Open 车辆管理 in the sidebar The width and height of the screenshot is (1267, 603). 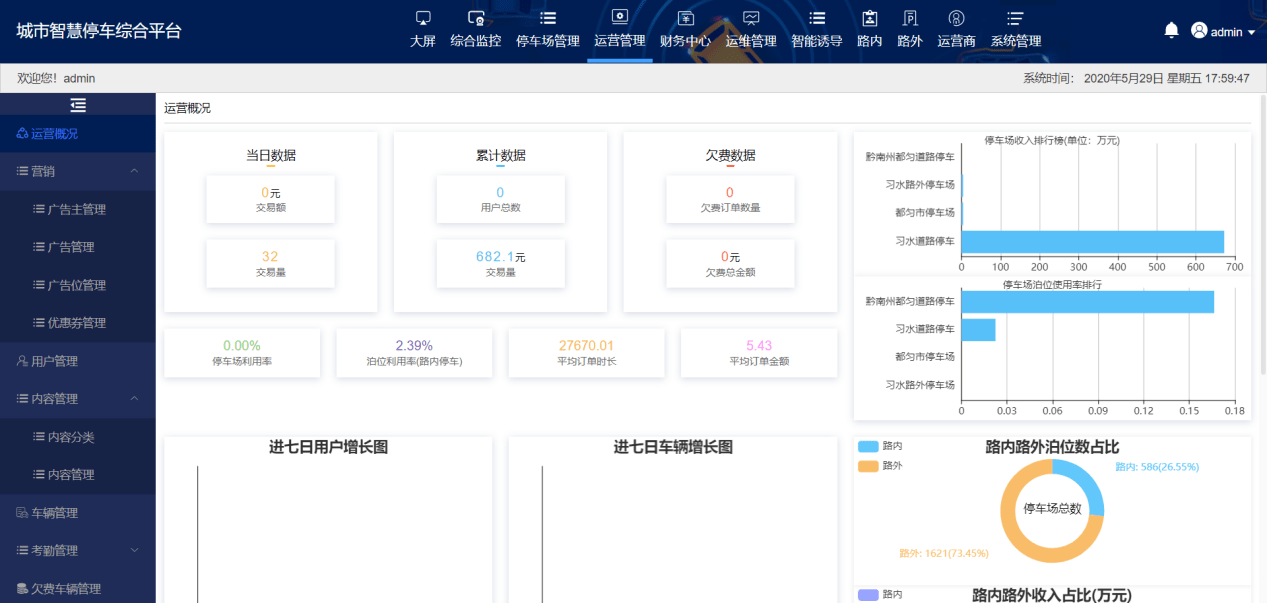pos(78,513)
